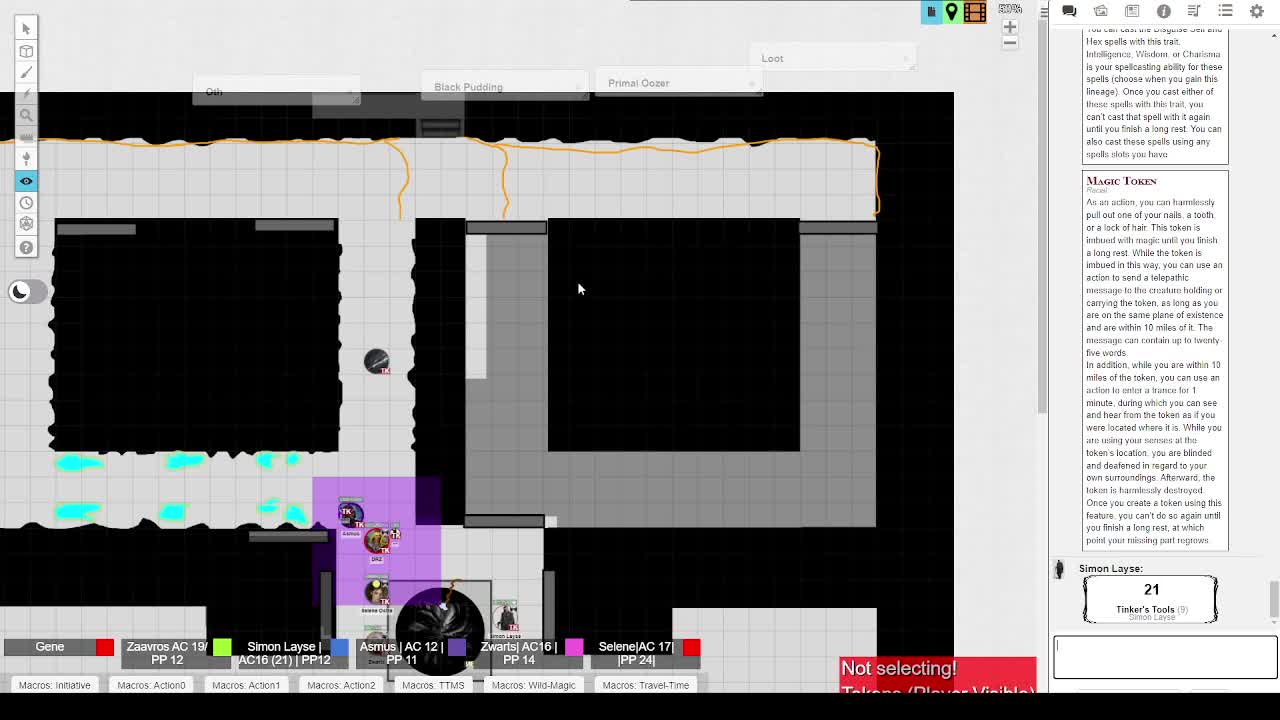Click Zwarts's magenta color swatch
The width and height of the screenshot is (1280, 720).
pos(573,647)
